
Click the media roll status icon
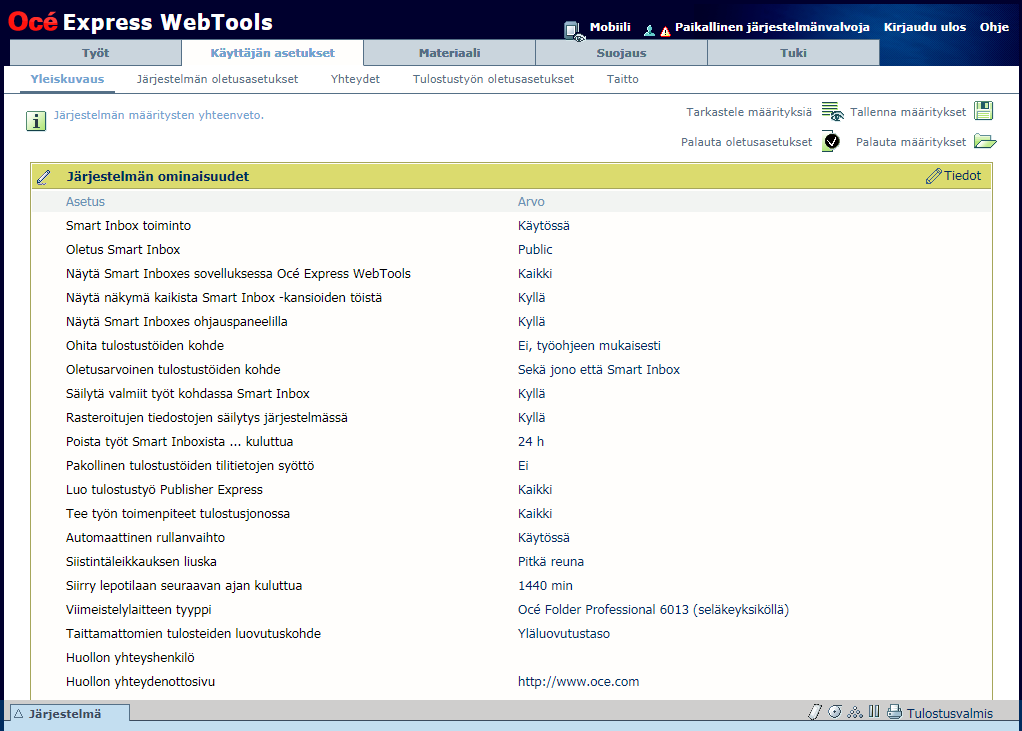pos(835,711)
